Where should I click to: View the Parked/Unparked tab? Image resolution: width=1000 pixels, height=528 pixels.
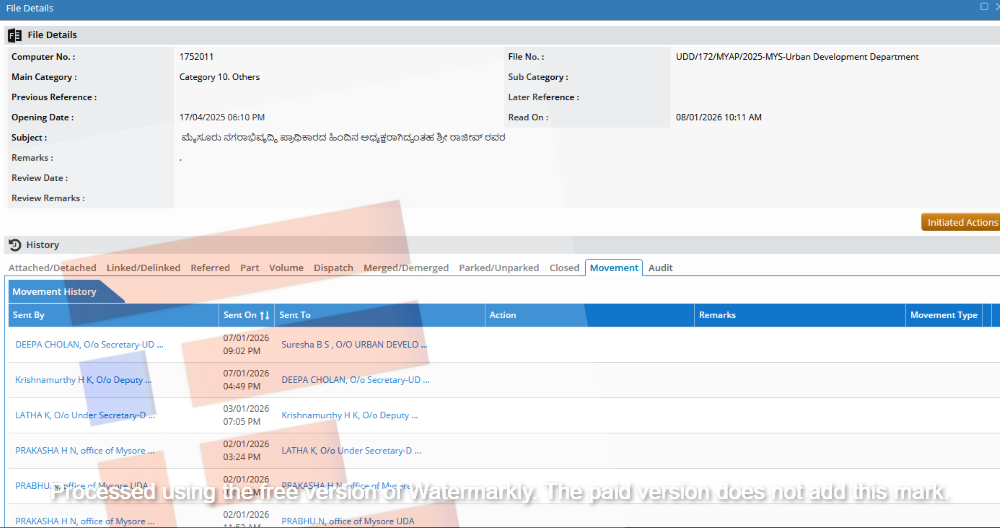[x=499, y=268]
